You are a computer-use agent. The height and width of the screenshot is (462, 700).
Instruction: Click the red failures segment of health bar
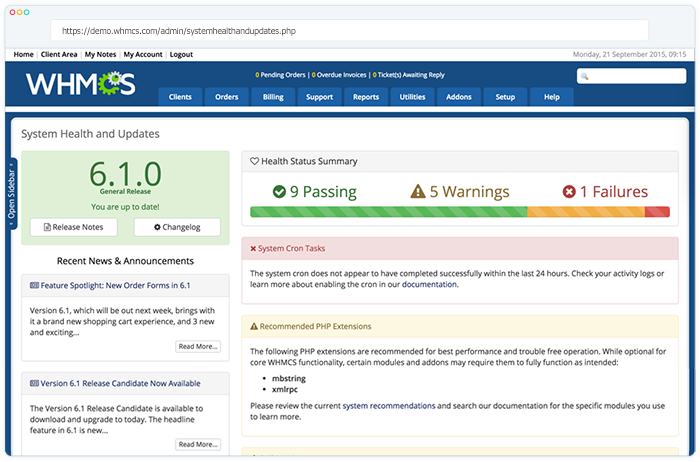[657, 212]
